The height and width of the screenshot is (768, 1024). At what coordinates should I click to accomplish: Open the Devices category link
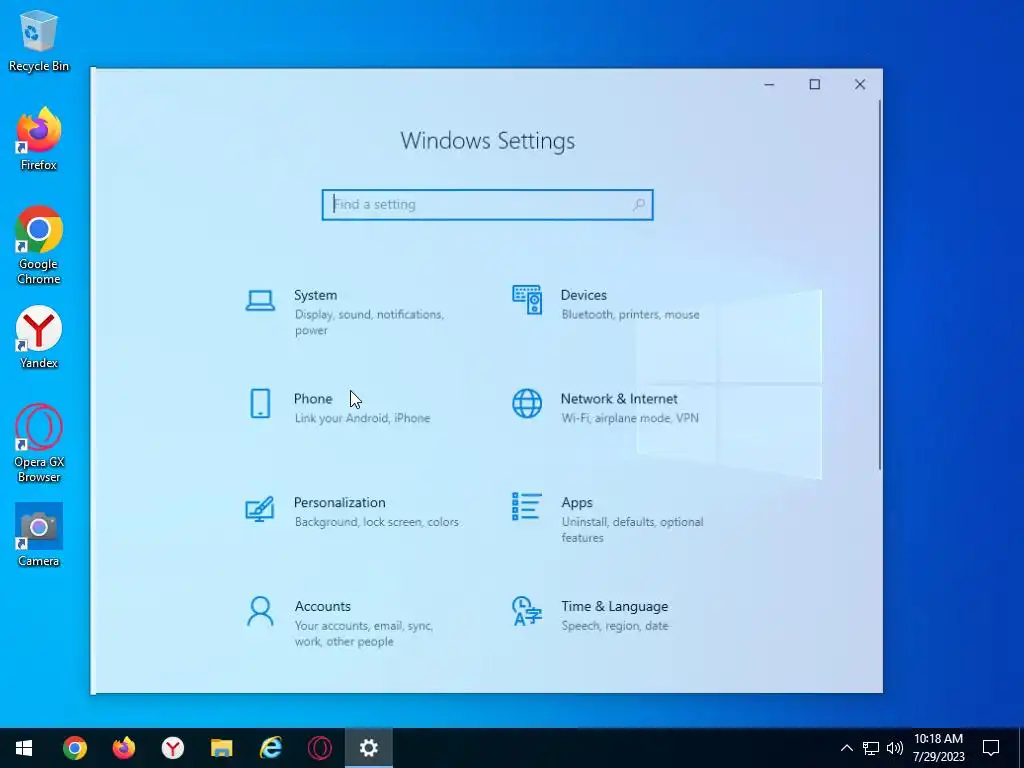584,295
